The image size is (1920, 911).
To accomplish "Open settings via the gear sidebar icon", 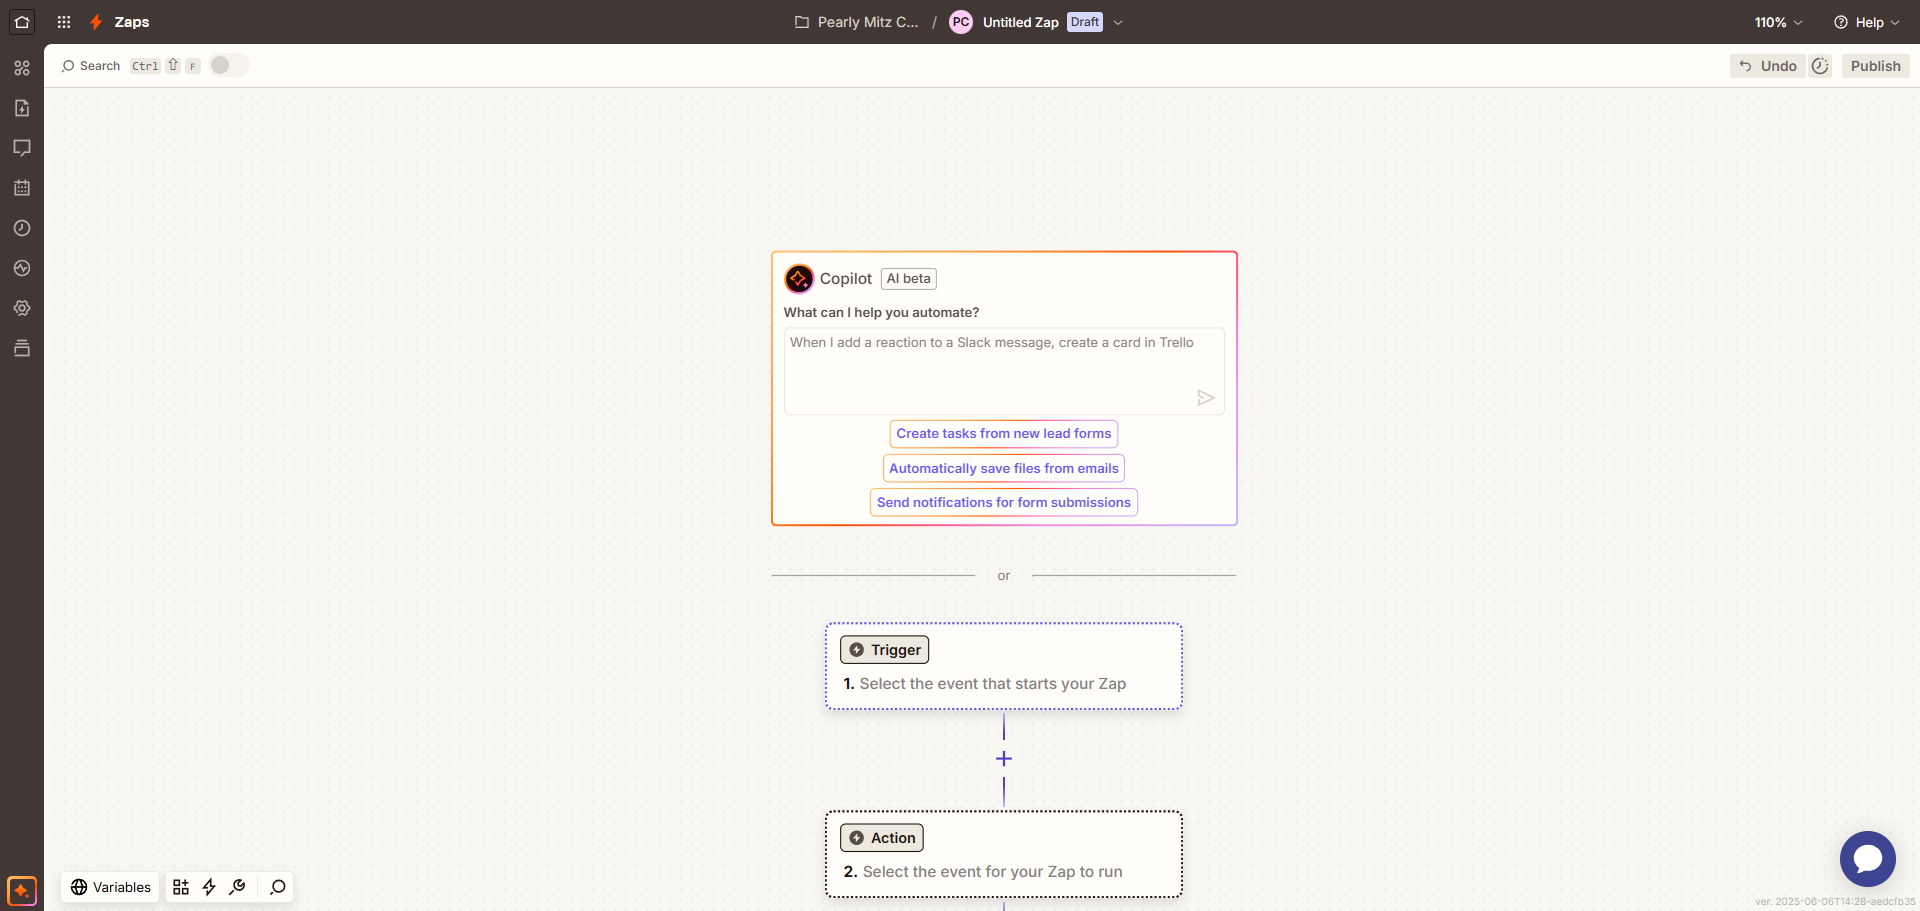I will point(22,308).
